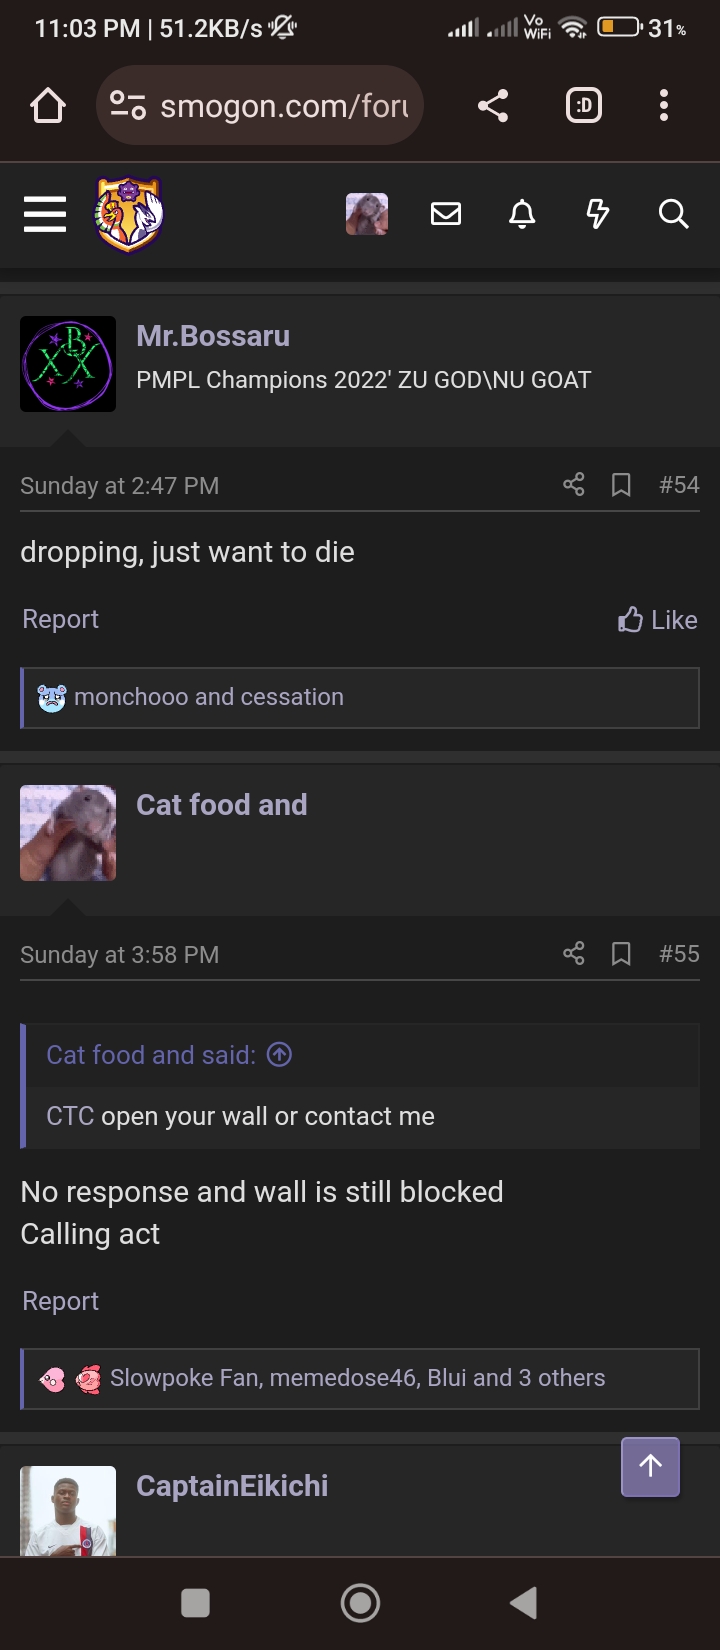This screenshot has width=720, height=1650.
Task: Open the alerts bell icon
Action: 522,214
